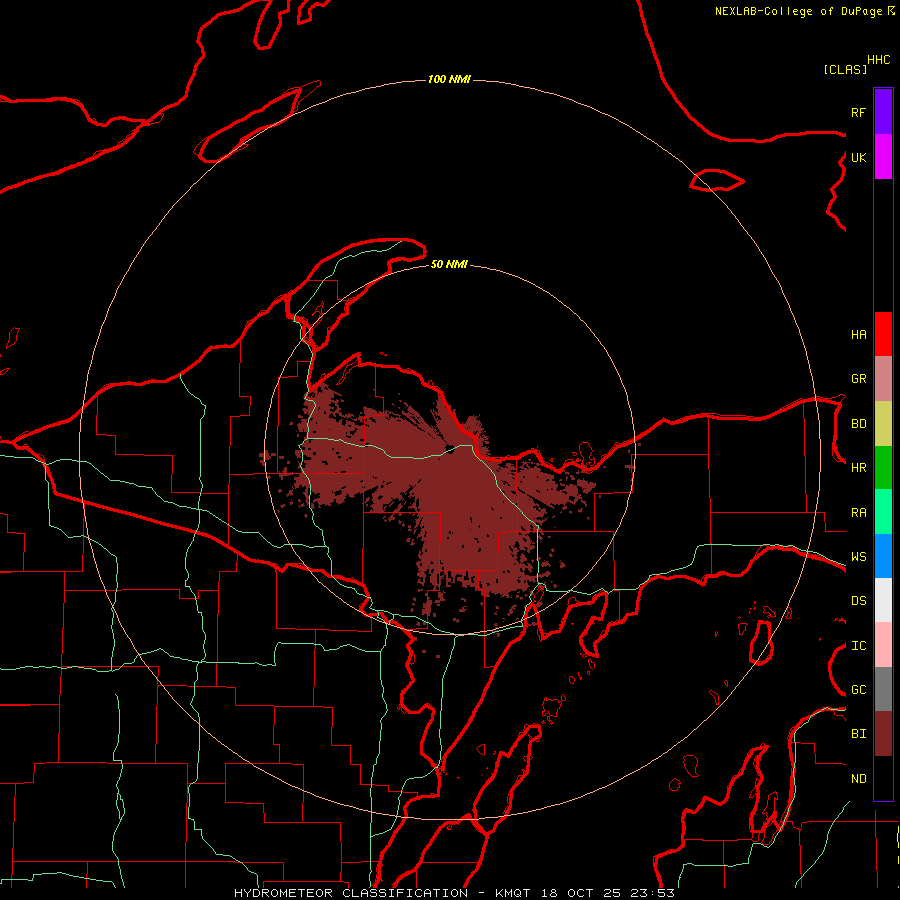Click the HA legend label
Image resolution: width=900 pixels, height=900 pixels.
858,334
